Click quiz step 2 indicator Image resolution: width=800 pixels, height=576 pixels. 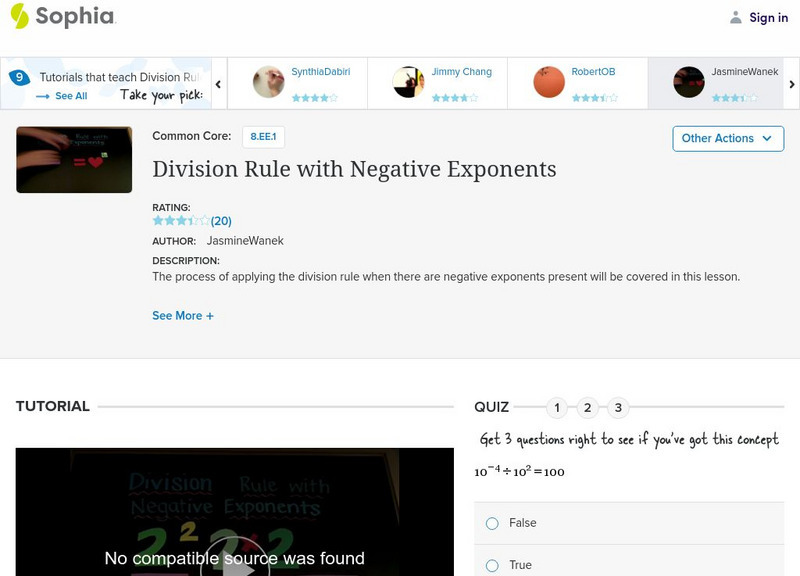tap(585, 407)
